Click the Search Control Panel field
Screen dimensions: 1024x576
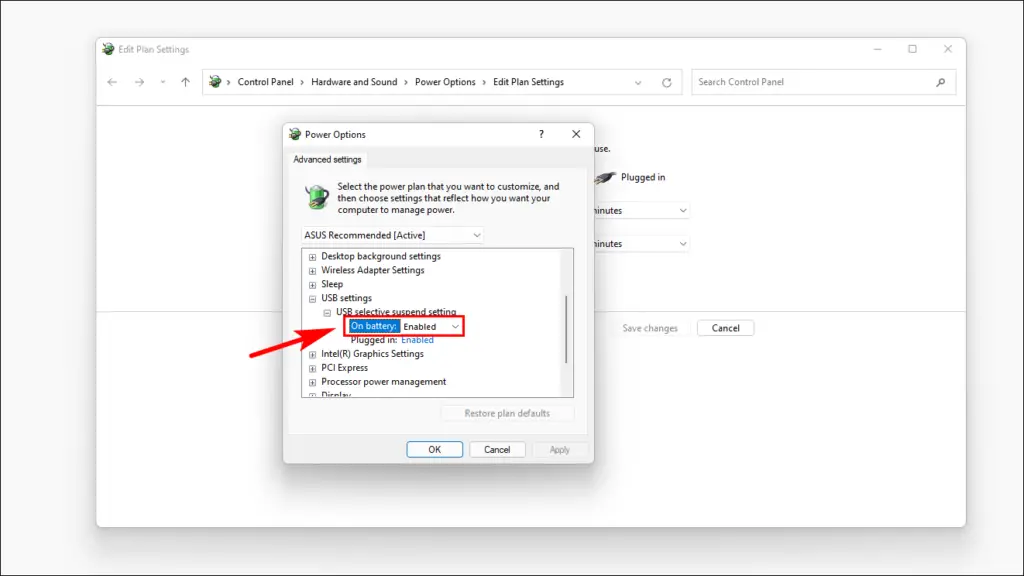(x=824, y=82)
